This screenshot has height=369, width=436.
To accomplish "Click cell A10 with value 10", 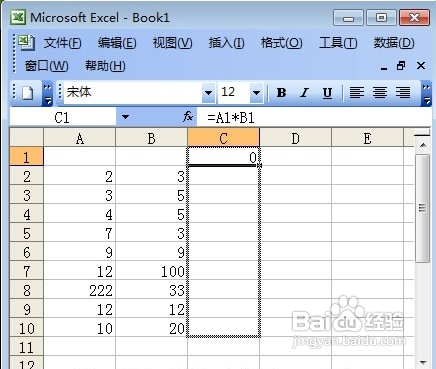I will tap(80, 328).
